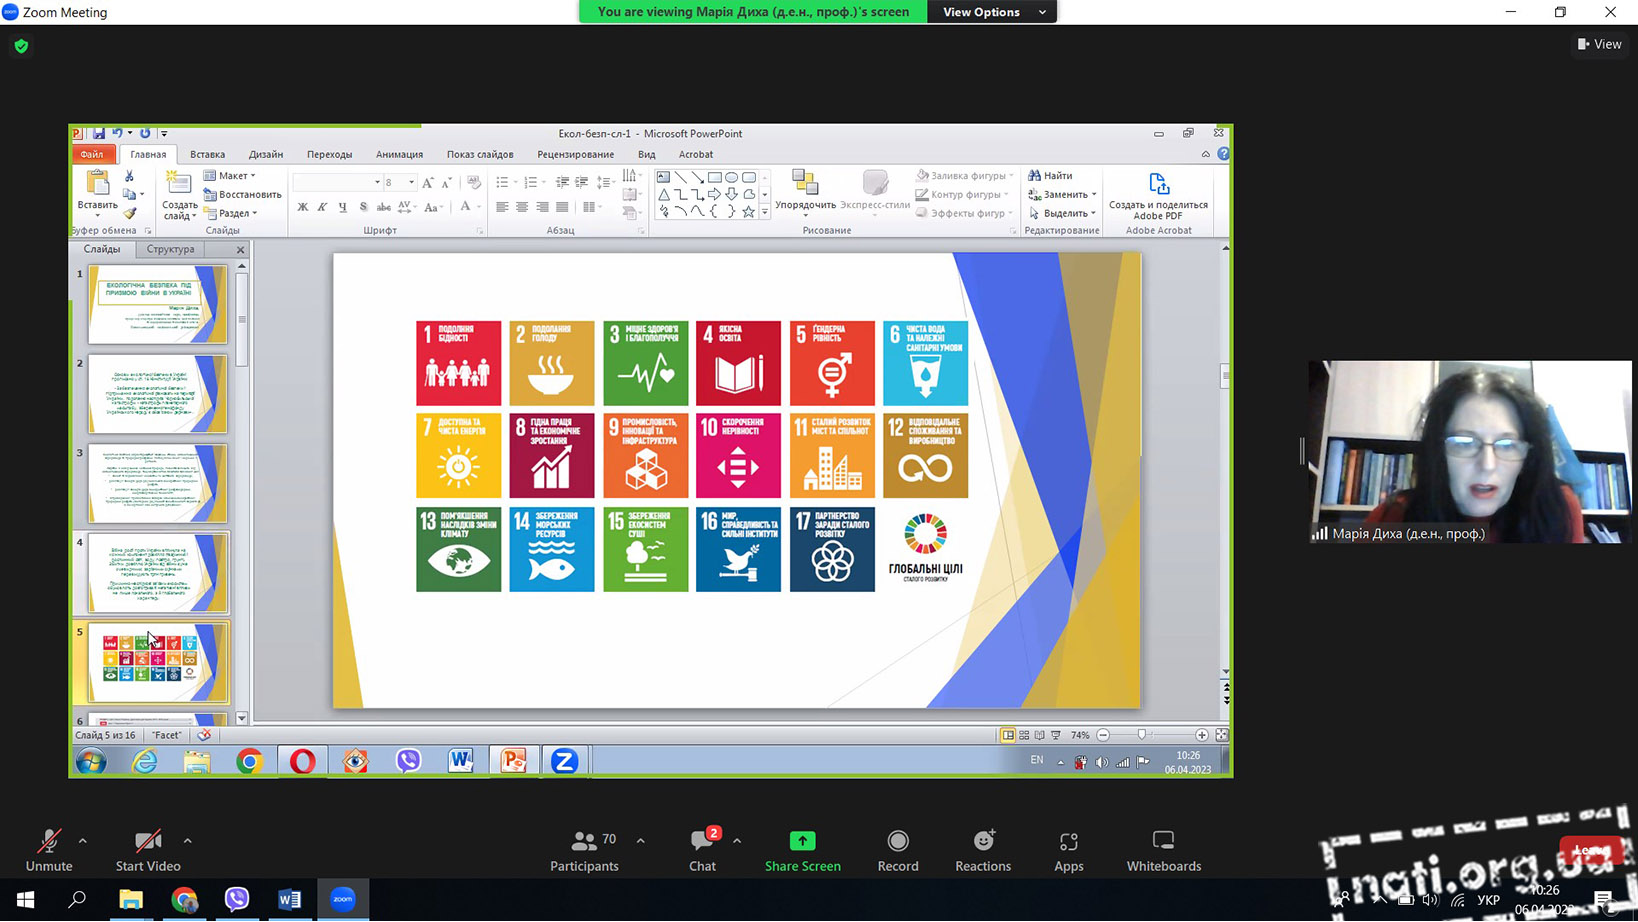This screenshot has width=1638, height=922.
Task: Open Вставка ribbon tab
Action: [207, 154]
